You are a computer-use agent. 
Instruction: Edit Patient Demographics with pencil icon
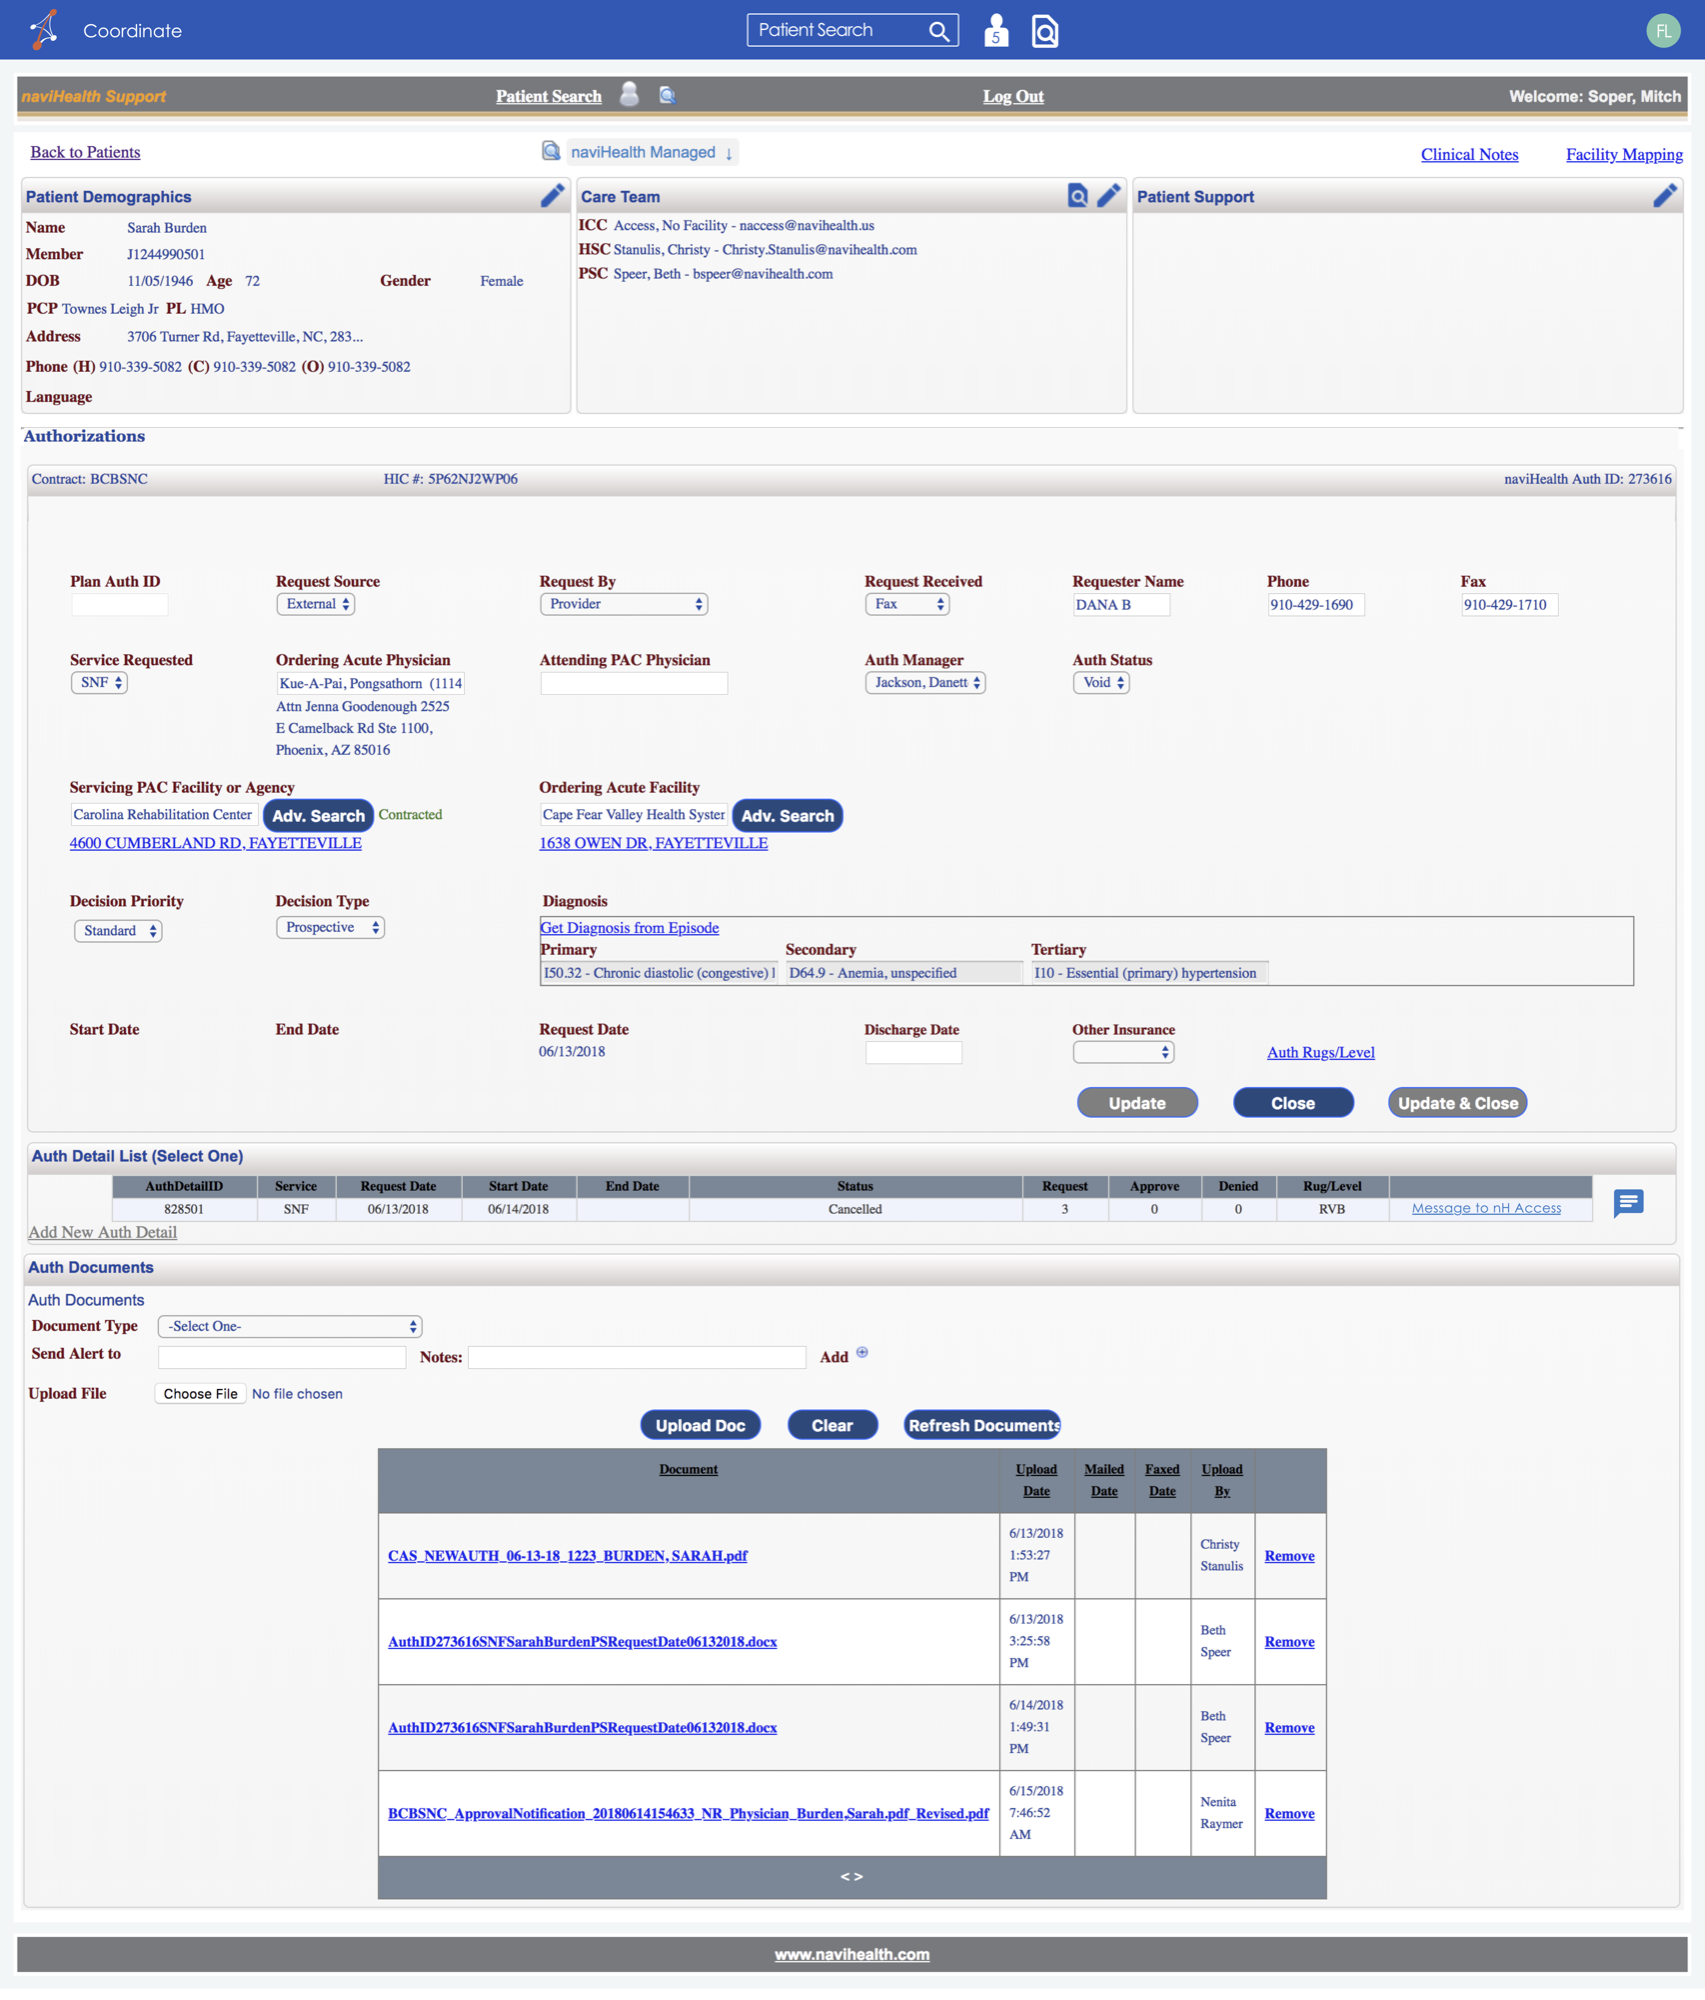(x=552, y=195)
